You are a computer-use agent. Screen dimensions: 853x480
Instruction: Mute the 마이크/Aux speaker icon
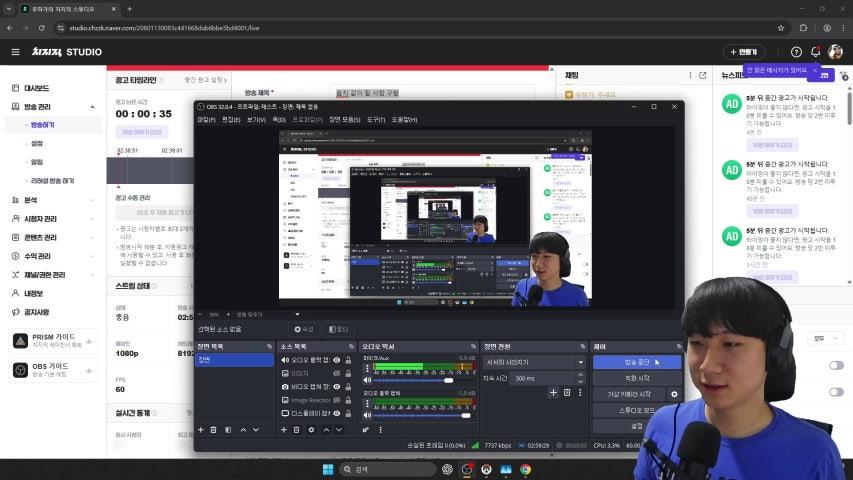pyautogui.click(x=368, y=380)
